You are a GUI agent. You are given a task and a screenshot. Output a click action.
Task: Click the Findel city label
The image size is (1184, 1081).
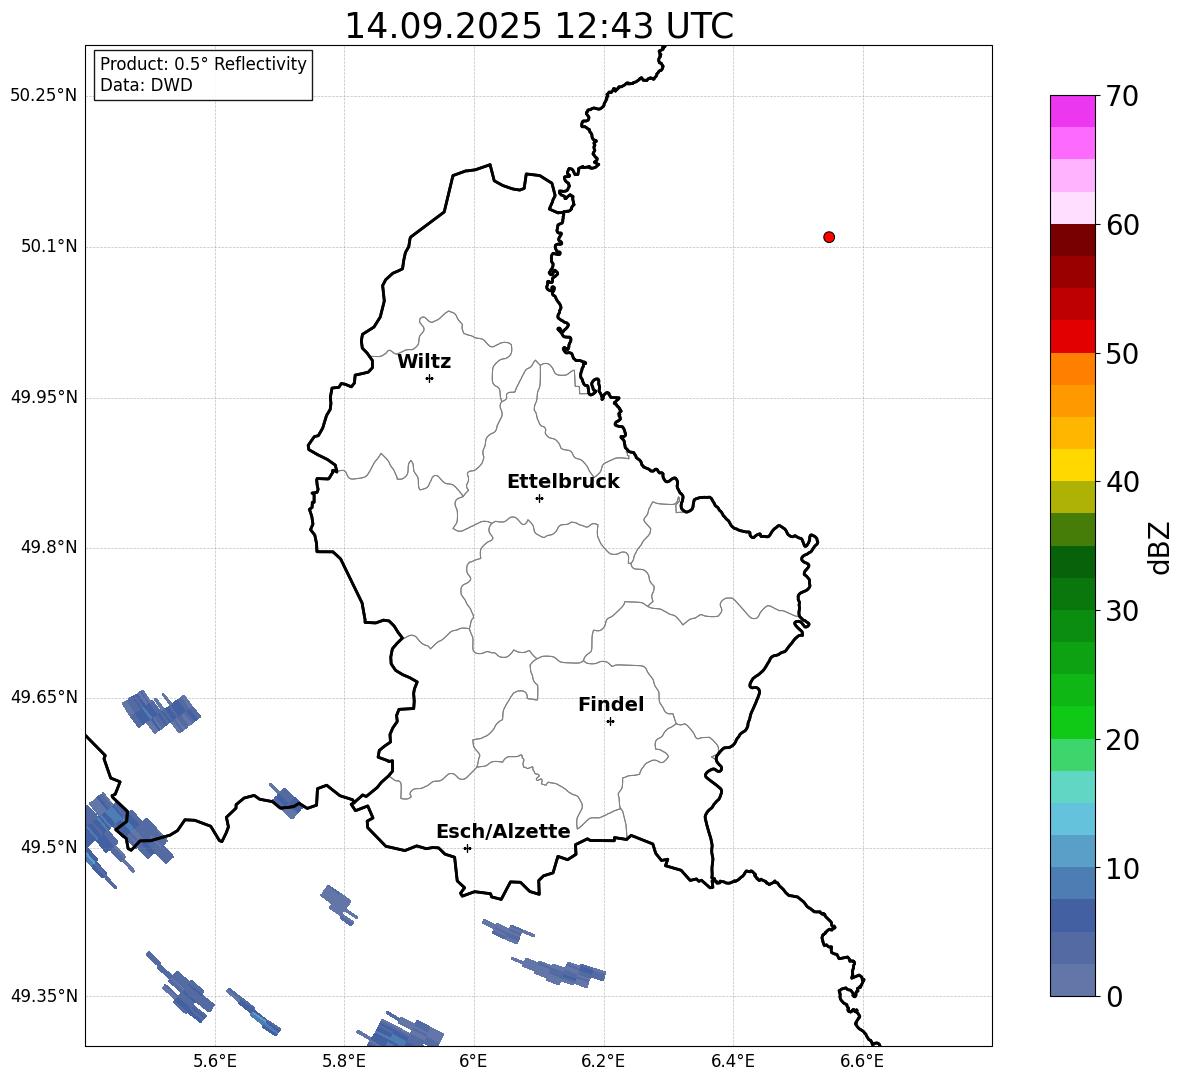[611, 704]
